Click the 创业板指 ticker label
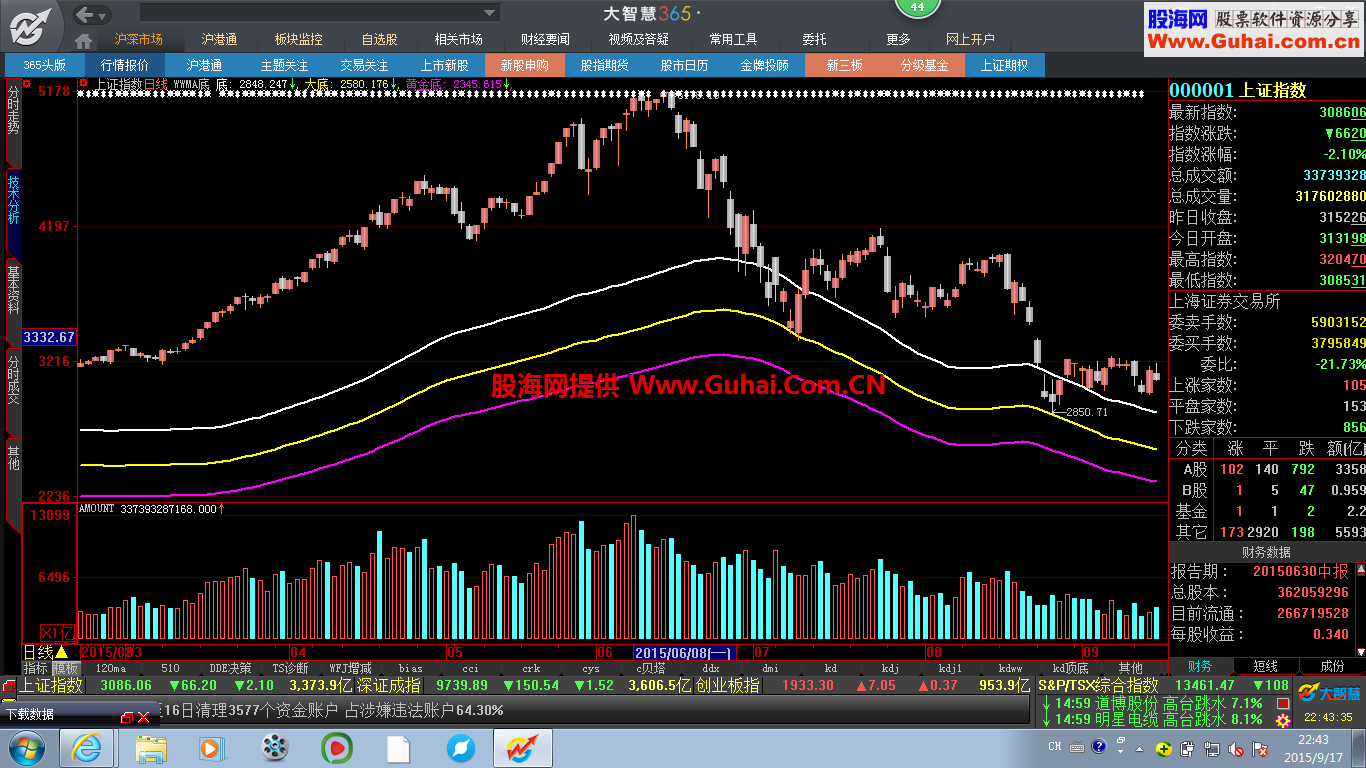Screen dimensions: 1366x768 728,685
